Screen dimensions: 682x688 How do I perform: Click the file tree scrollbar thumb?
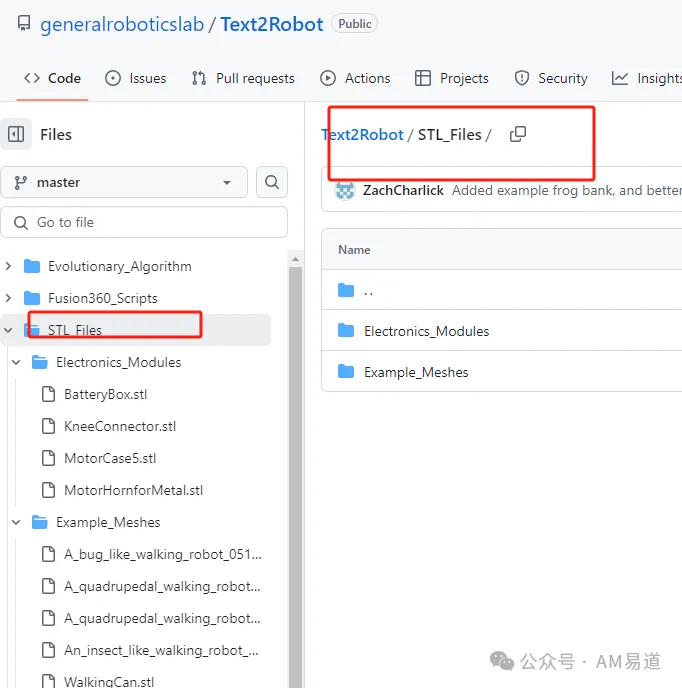click(x=295, y=476)
